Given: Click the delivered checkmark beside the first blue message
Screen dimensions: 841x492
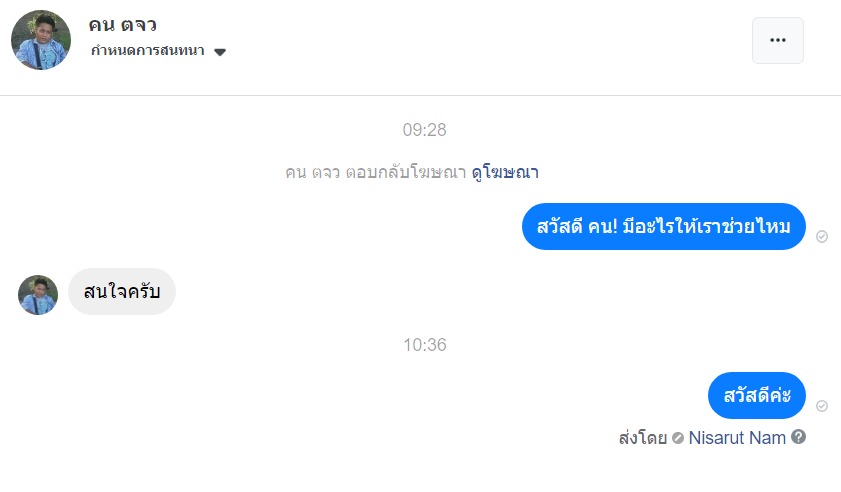Looking at the screenshot, I should pos(822,236).
